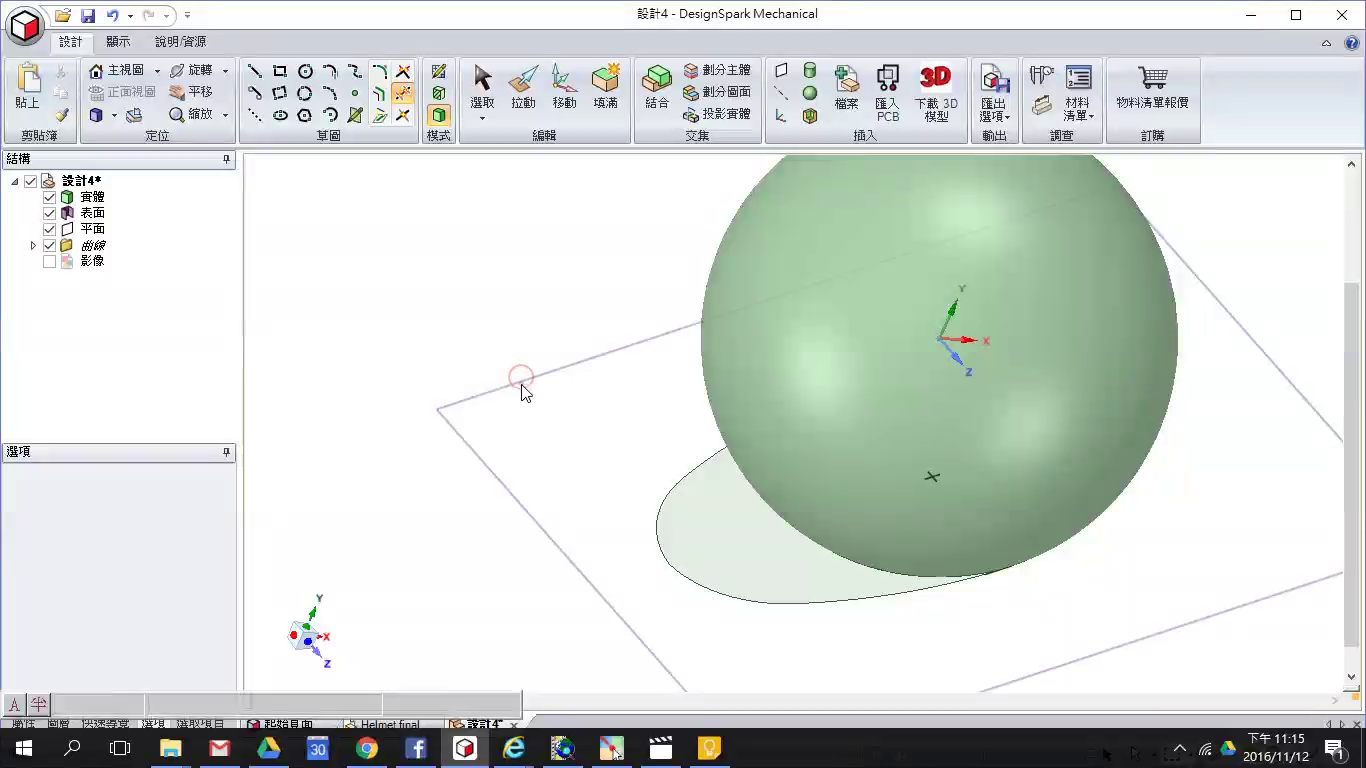Uncheck the 平面 visibility checkbox
The width and height of the screenshot is (1366, 768).
click(49, 229)
